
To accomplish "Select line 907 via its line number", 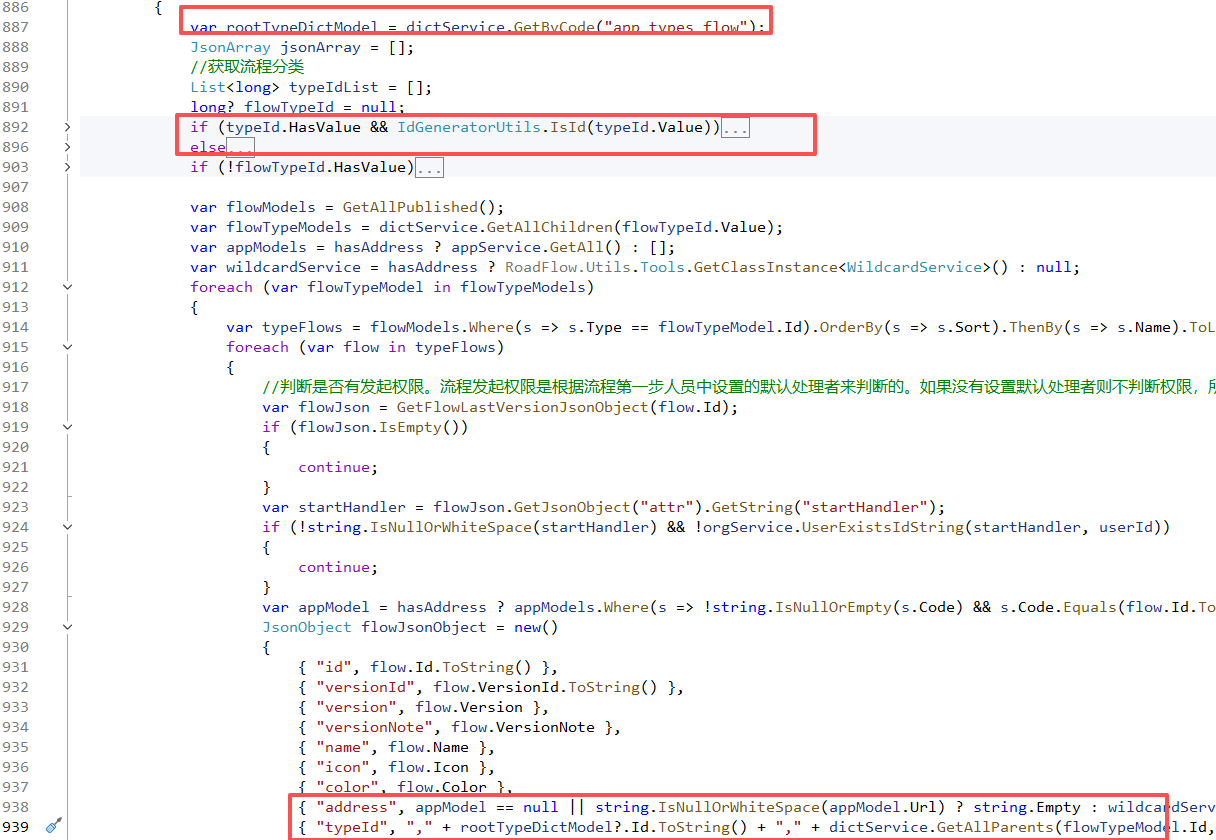I will [x=15, y=187].
